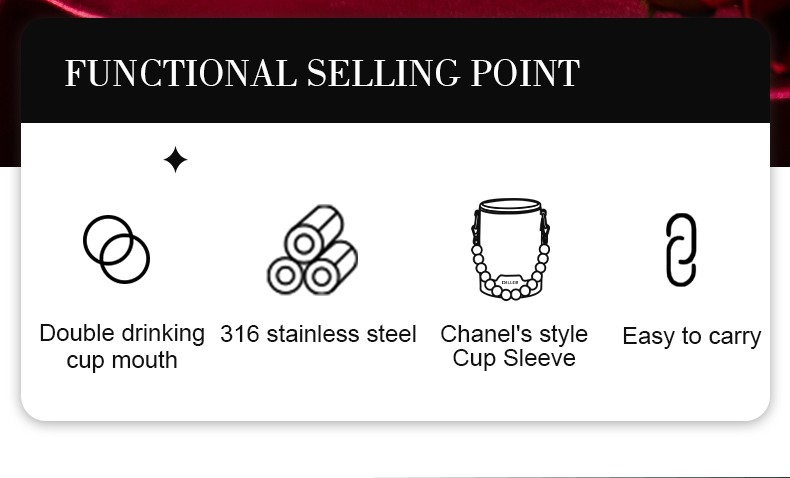Viewport: 790px width, 478px height.
Task: Click the left clasp on cup strap
Action: 476,227
